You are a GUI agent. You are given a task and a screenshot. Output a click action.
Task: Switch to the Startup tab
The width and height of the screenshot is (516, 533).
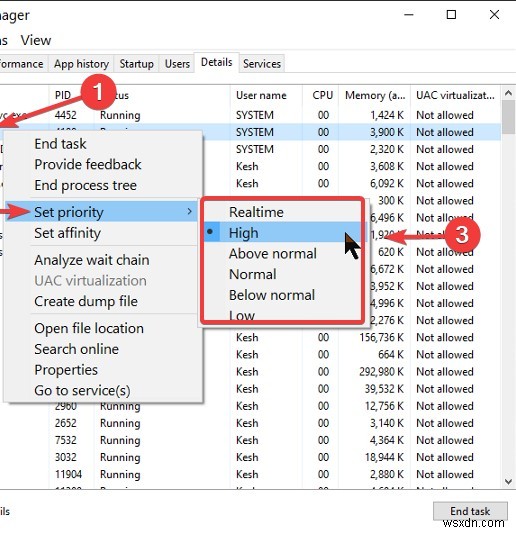pos(136,64)
